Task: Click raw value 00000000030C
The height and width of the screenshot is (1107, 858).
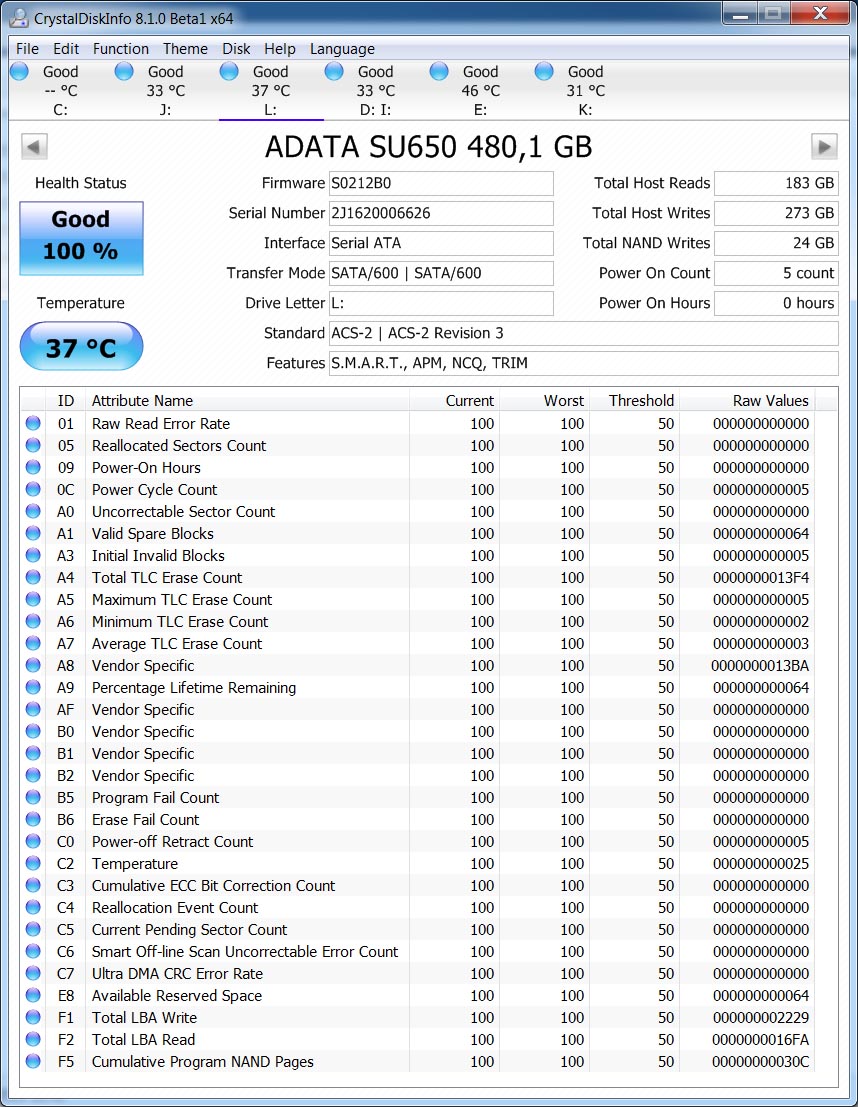Action: 761,1061
